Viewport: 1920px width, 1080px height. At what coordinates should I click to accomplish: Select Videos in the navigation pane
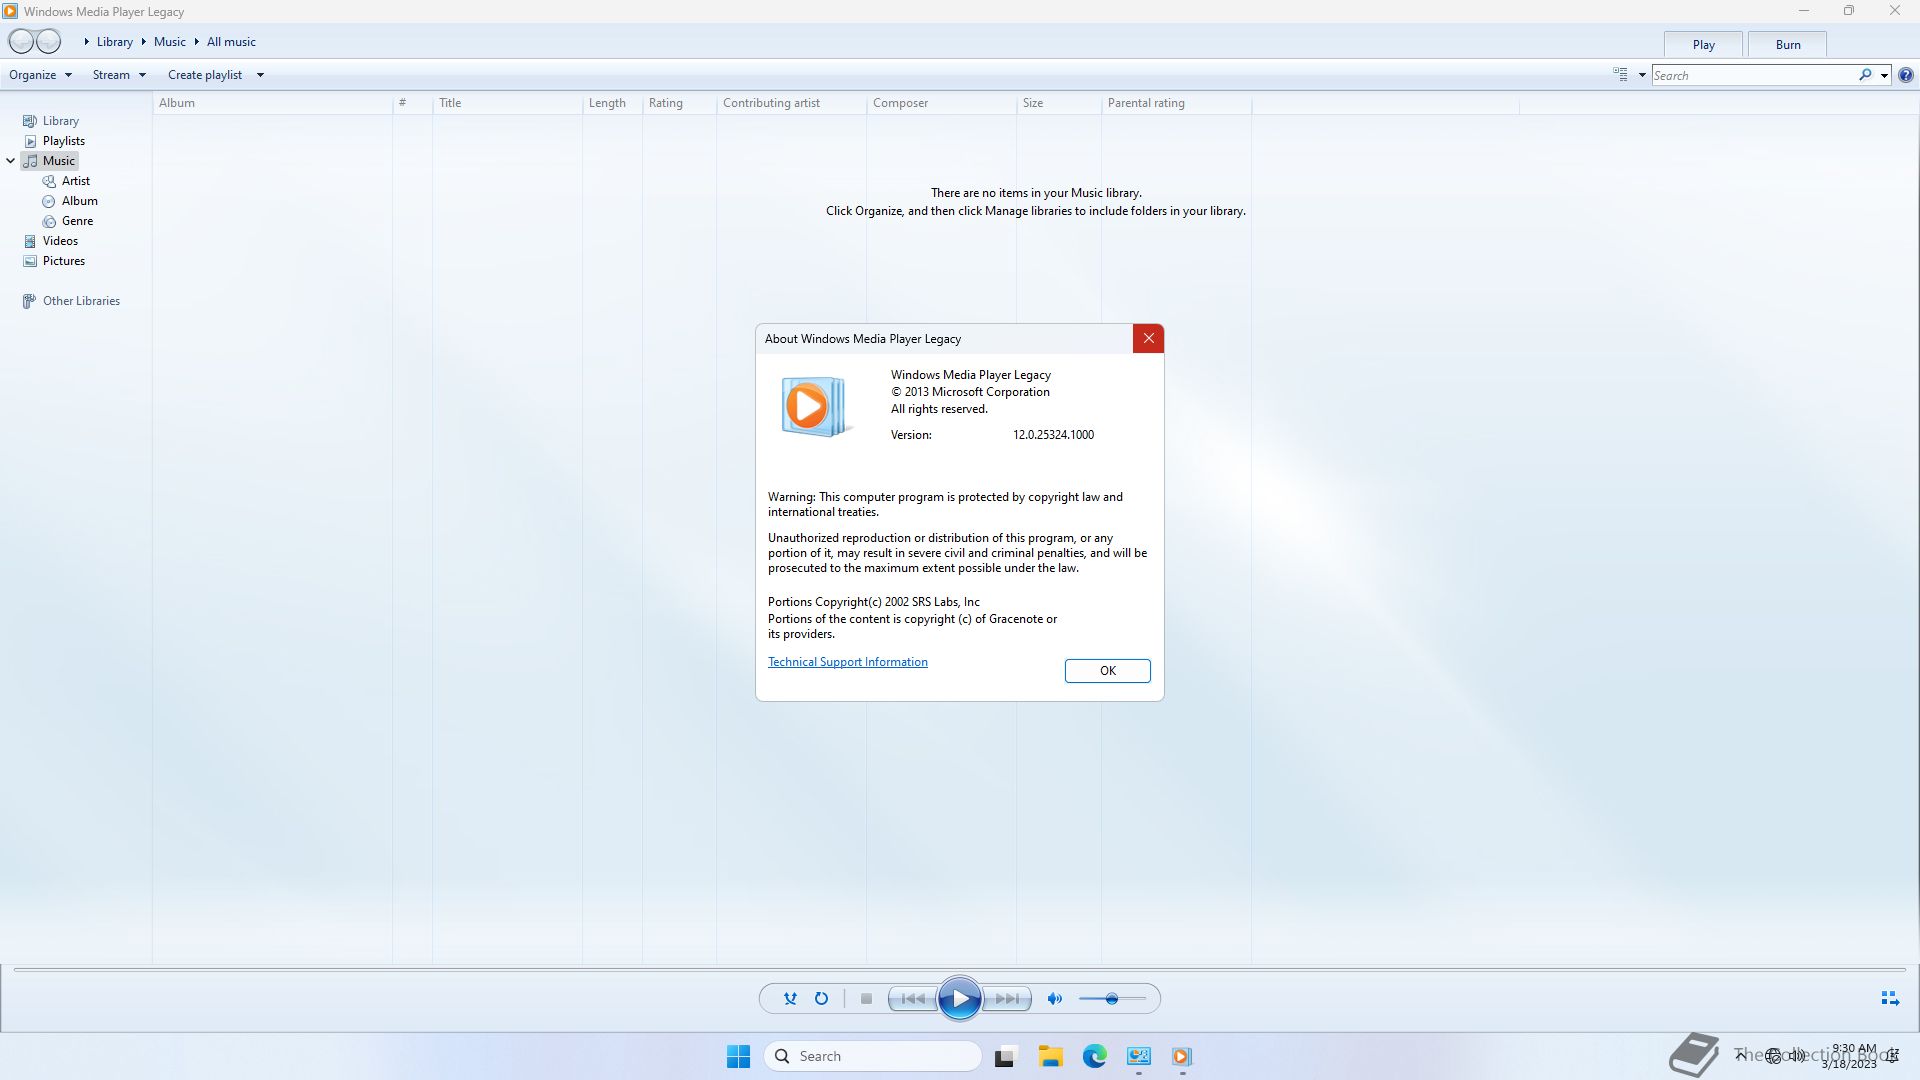(60, 241)
